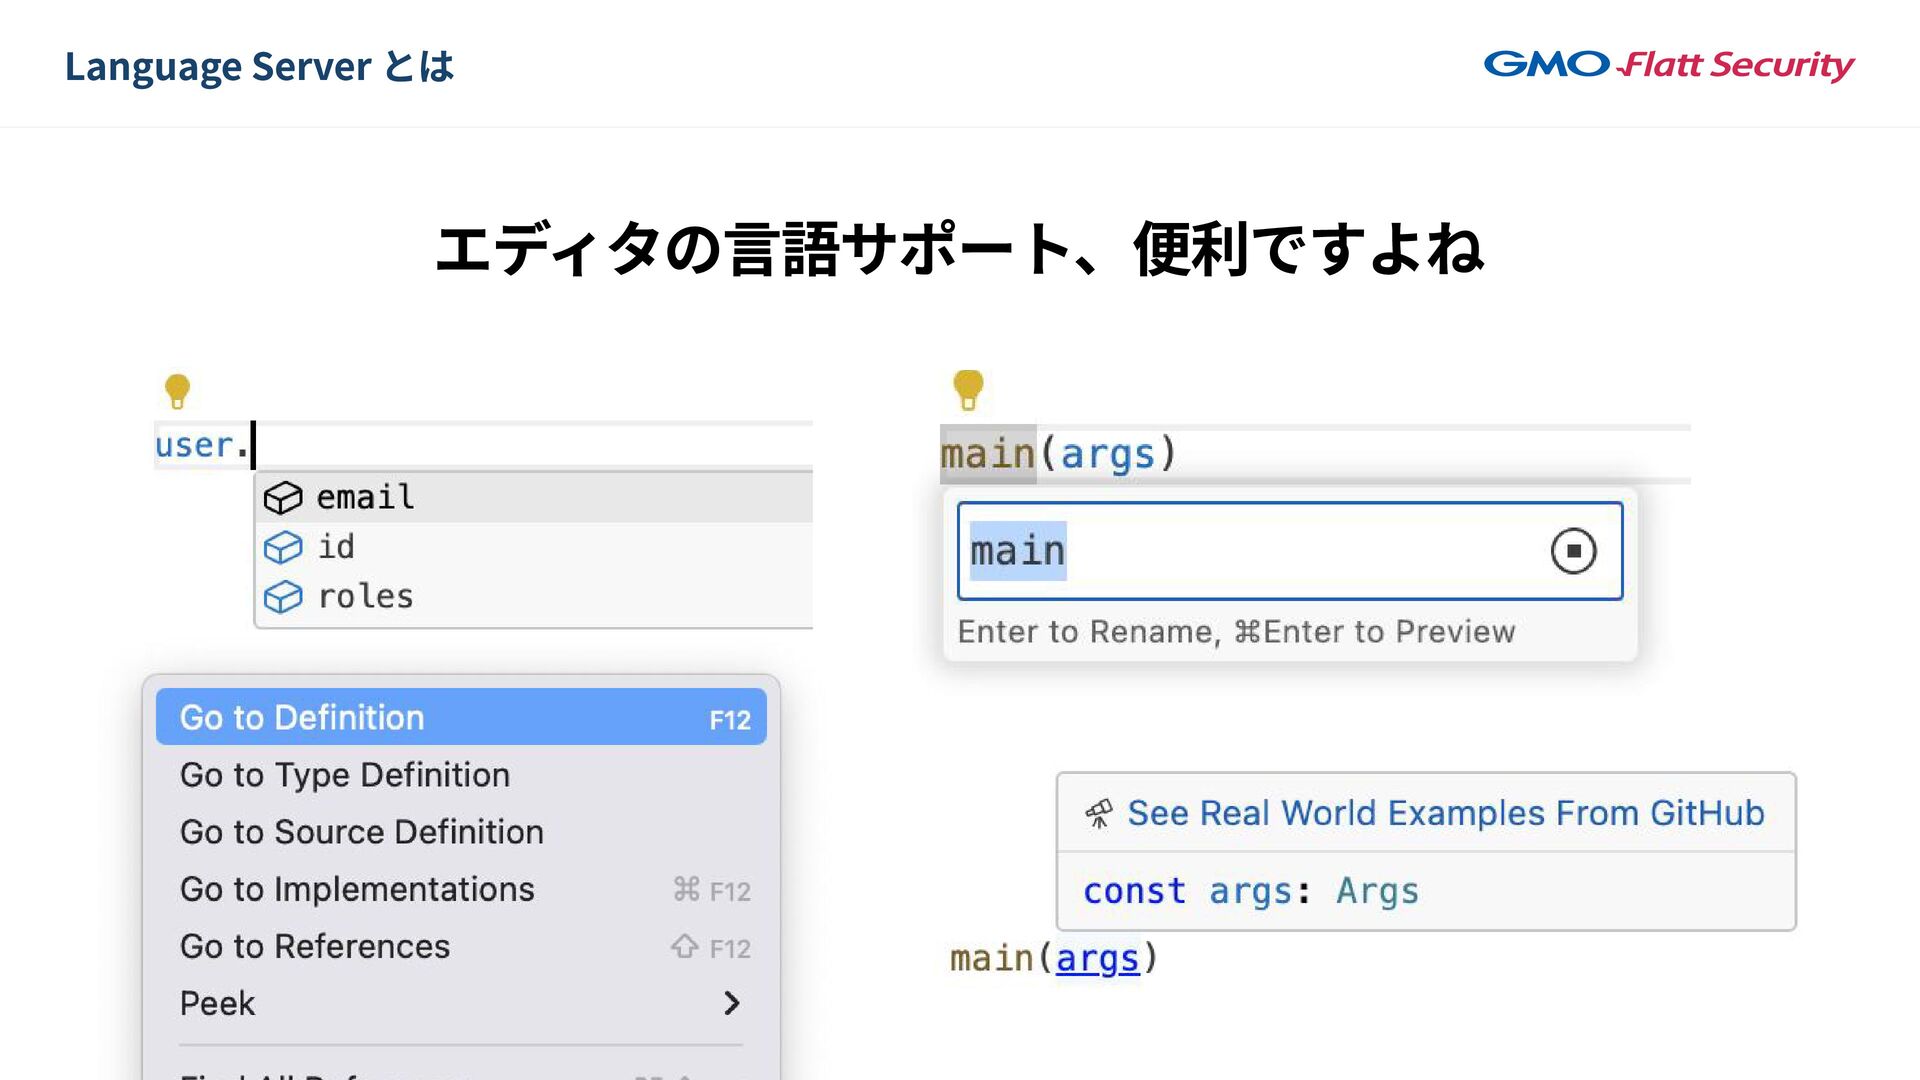
Task: Click the underlined args link
Action: coord(1097,959)
